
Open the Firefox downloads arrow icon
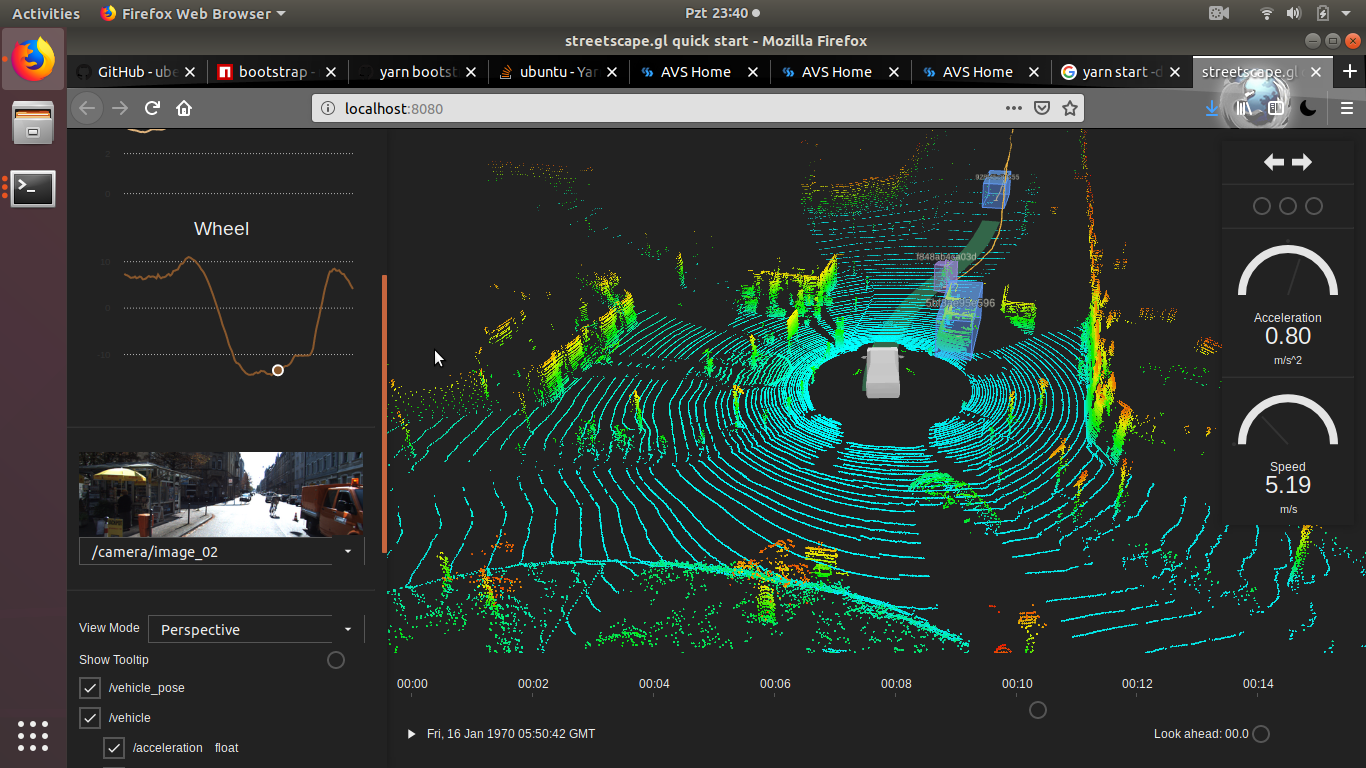tap(1212, 108)
